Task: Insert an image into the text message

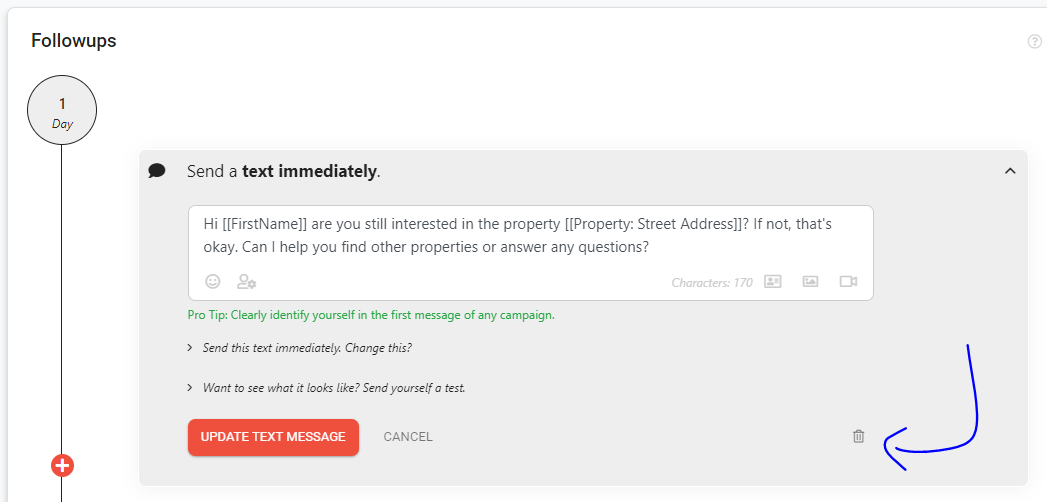Action: pyautogui.click(x=810, y=282)
